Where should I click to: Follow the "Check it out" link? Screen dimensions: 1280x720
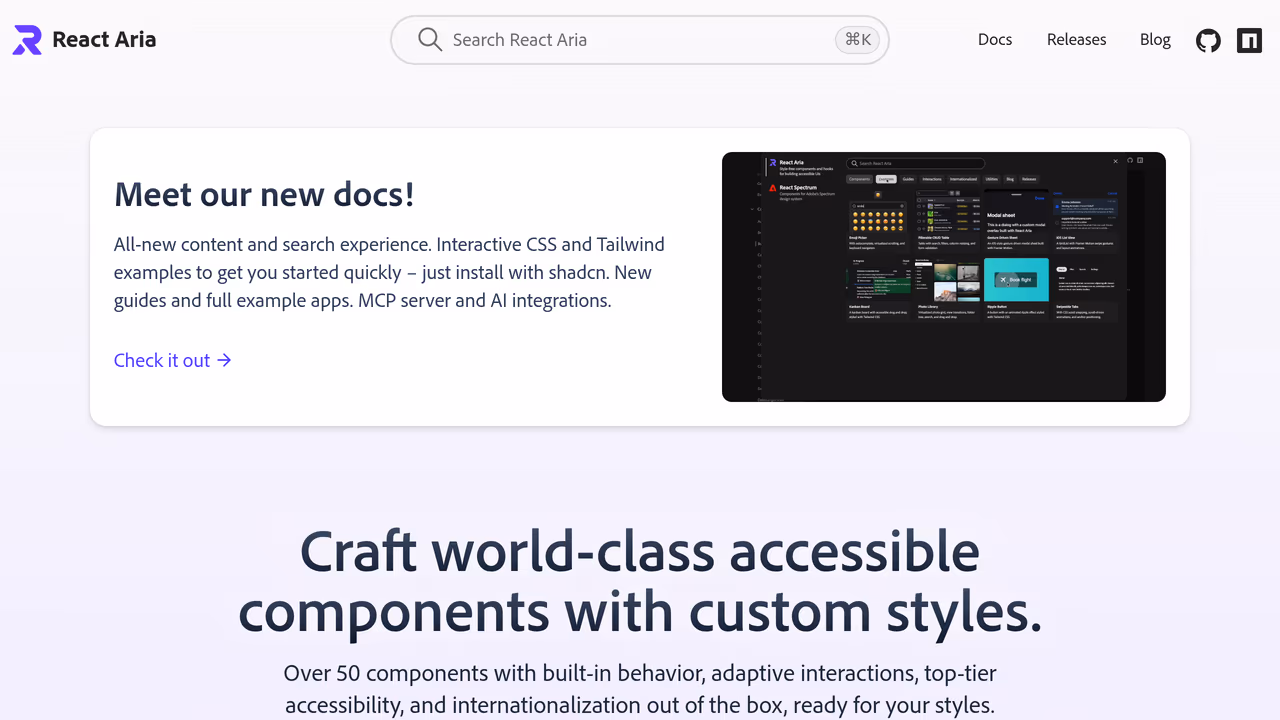162,360
